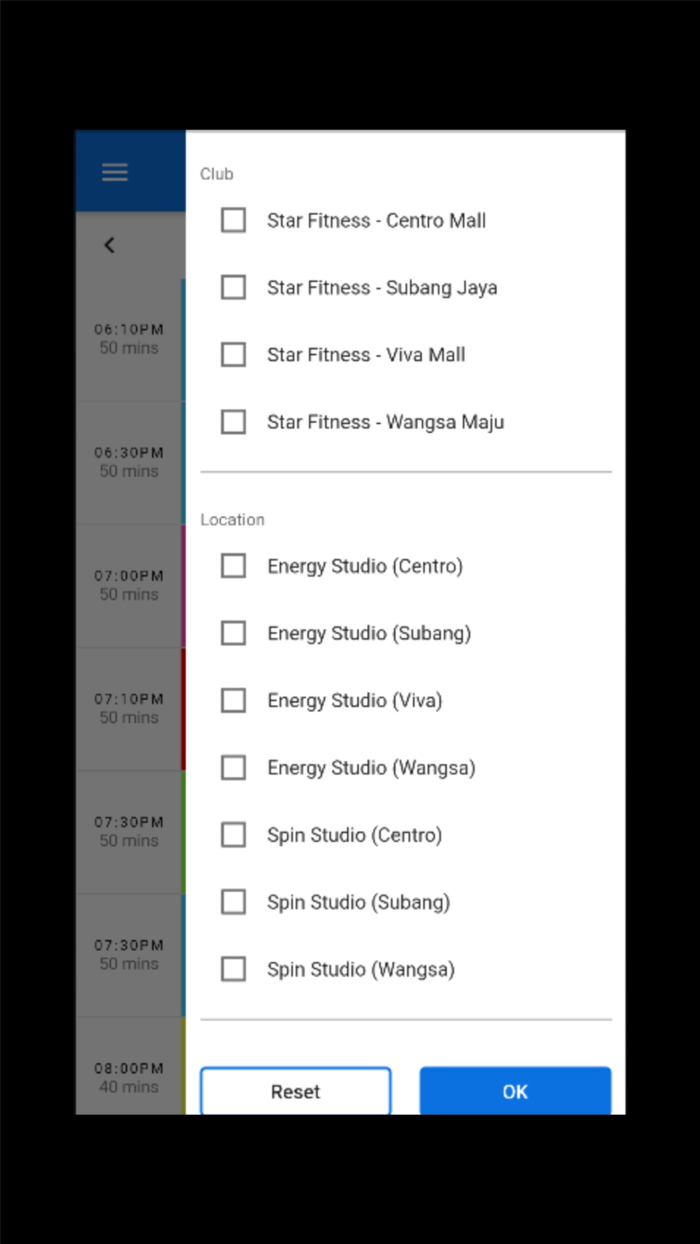Viewport: 700px width, 1244px height.
Task: Open the 07:00PM 50 mins session
Action: (x=128, y=585)
